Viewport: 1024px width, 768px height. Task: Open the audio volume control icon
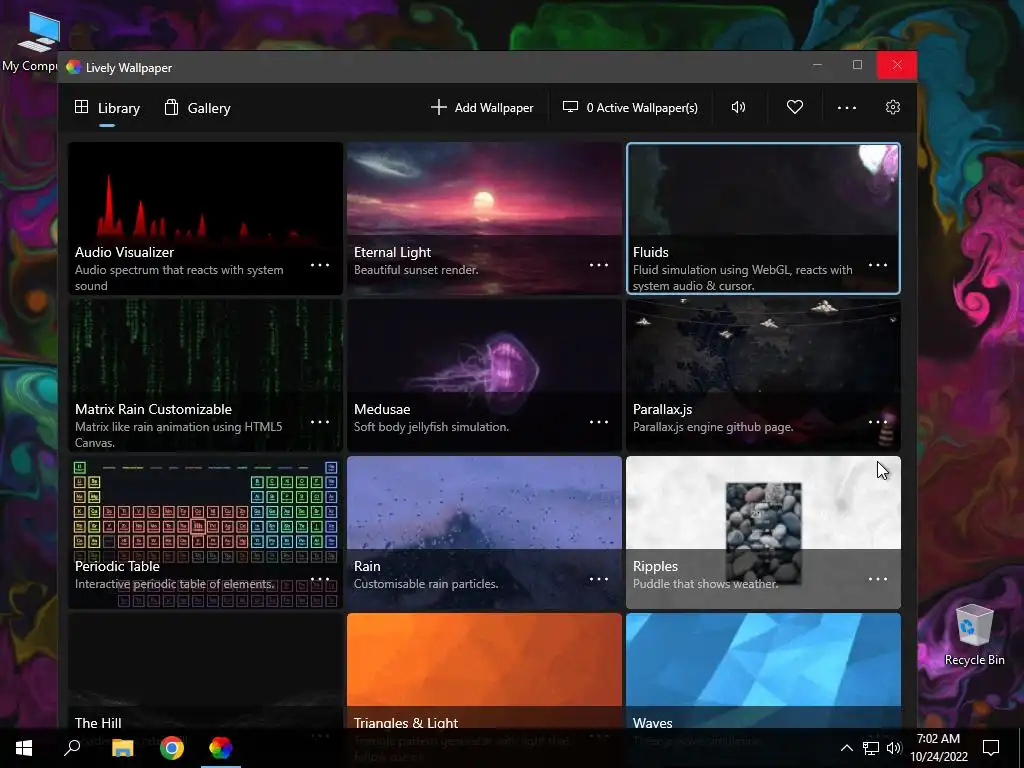(738, 107)
